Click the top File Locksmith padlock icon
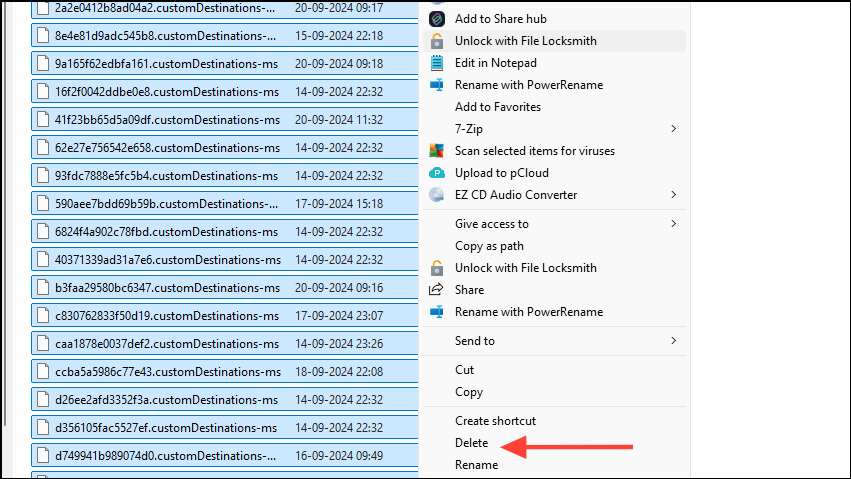This screenshot has width=851, height=479. (437, 41)
